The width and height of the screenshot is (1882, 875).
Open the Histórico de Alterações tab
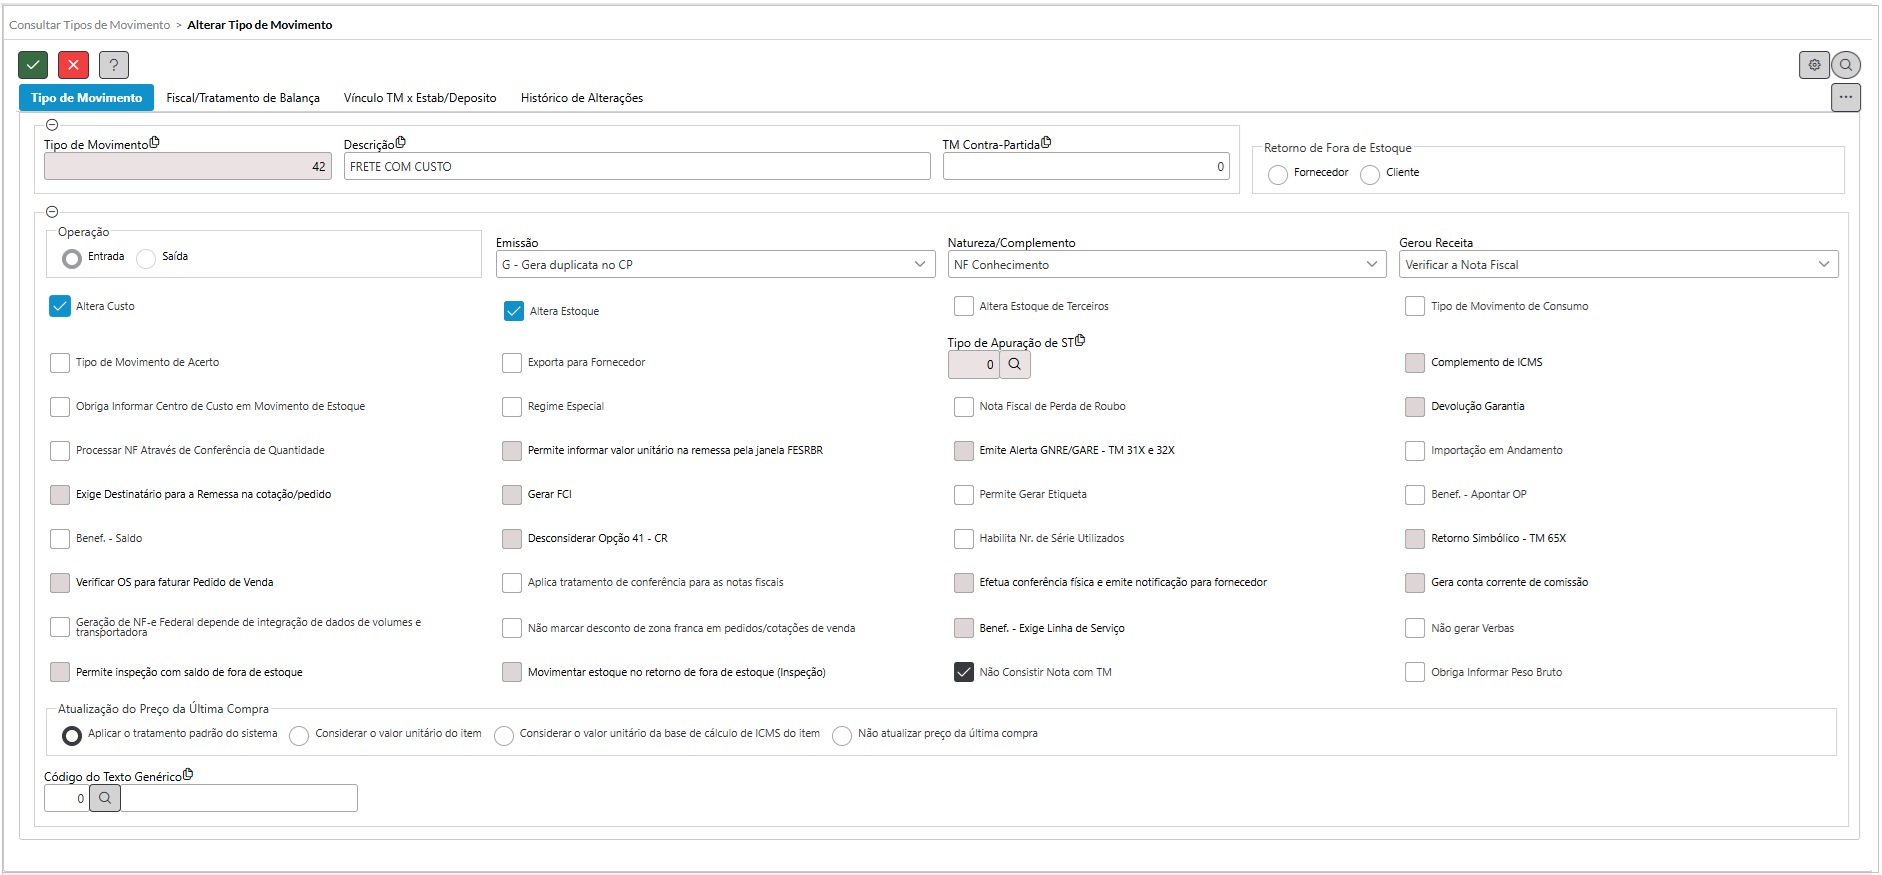click(581, 98)
